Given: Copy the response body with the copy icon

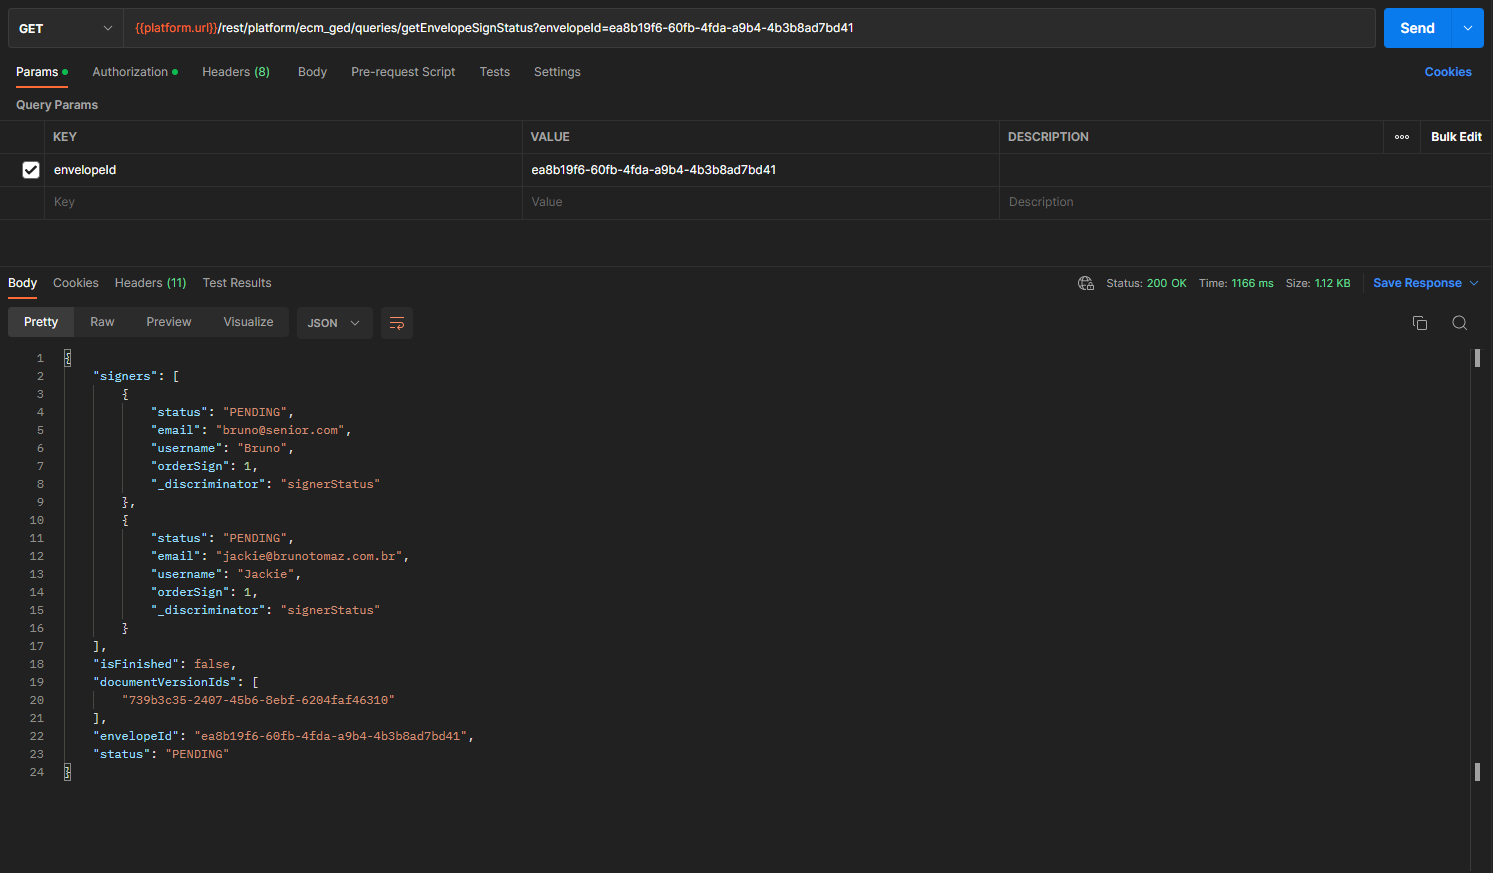Looking at the screenshot, I should pyautogui.click(x=1419, y=323).
